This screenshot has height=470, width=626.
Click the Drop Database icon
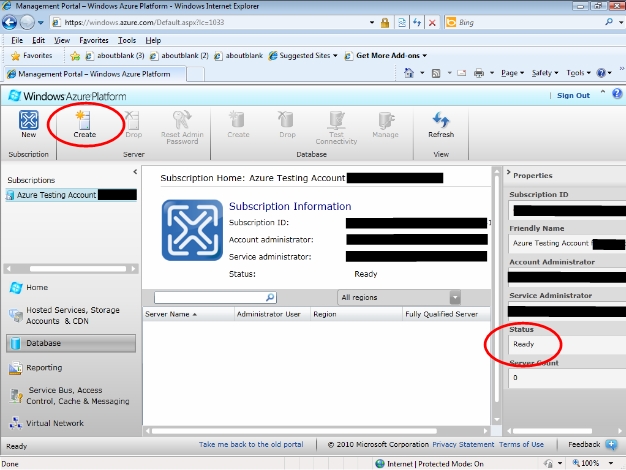tap(287, 120)
